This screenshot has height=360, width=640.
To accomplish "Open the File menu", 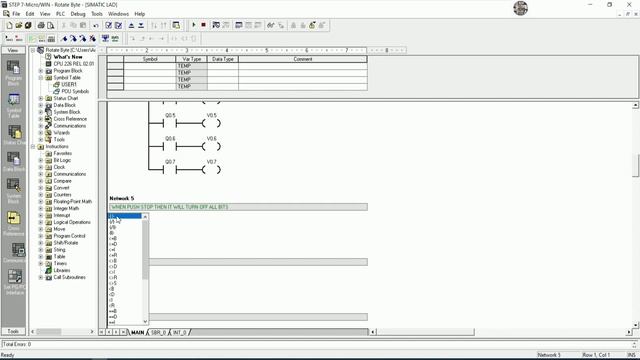I will pos(16,14).
